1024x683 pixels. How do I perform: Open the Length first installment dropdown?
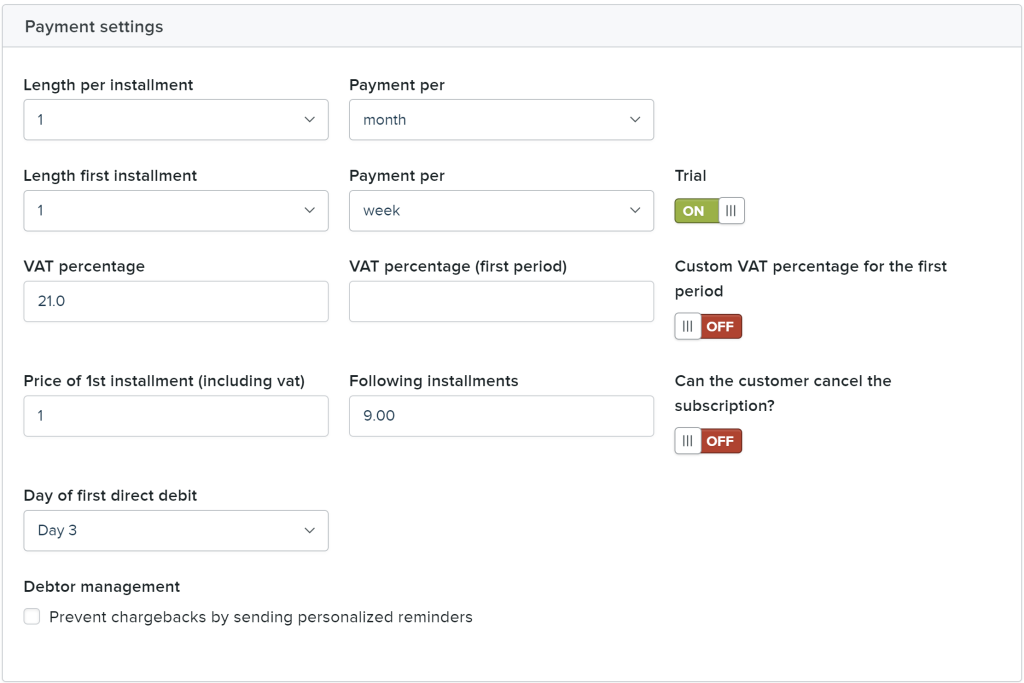pyautogui.click(x=176, y=210)
